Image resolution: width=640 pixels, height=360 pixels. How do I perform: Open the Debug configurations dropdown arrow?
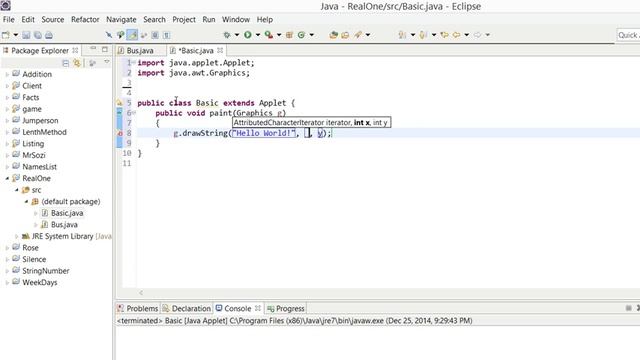tap(237, 35)
